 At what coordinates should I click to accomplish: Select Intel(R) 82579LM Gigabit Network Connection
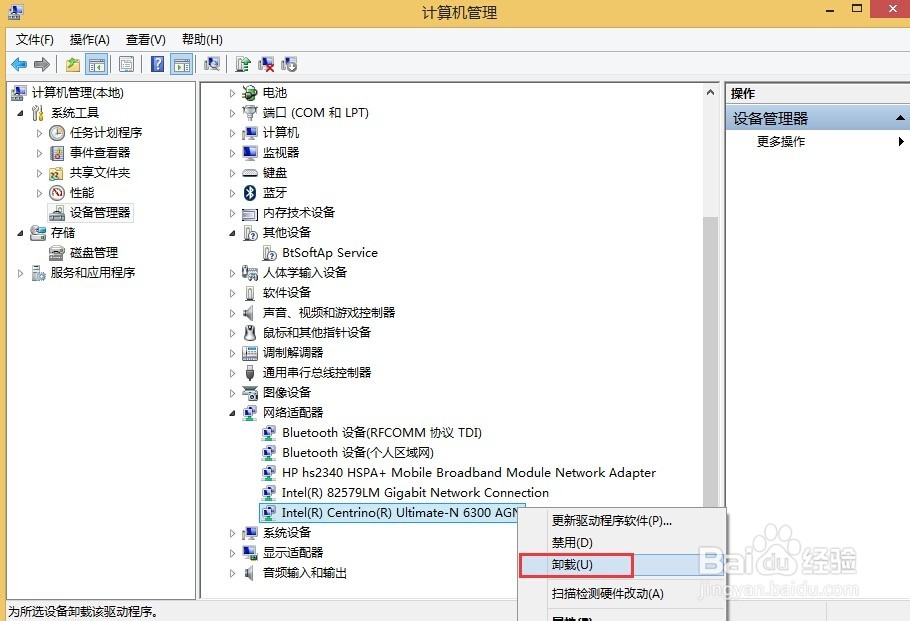pos(415,493)
